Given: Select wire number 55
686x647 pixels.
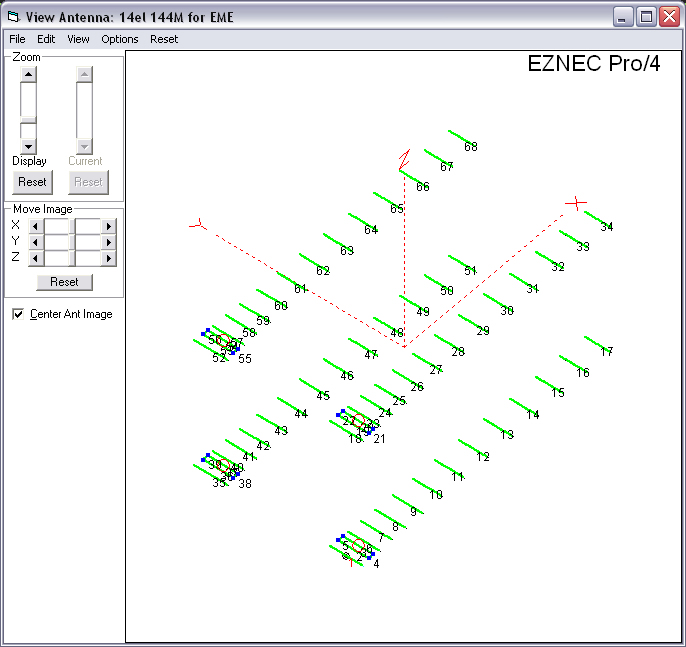Looking at the screenshot, I should coord(245,359).
